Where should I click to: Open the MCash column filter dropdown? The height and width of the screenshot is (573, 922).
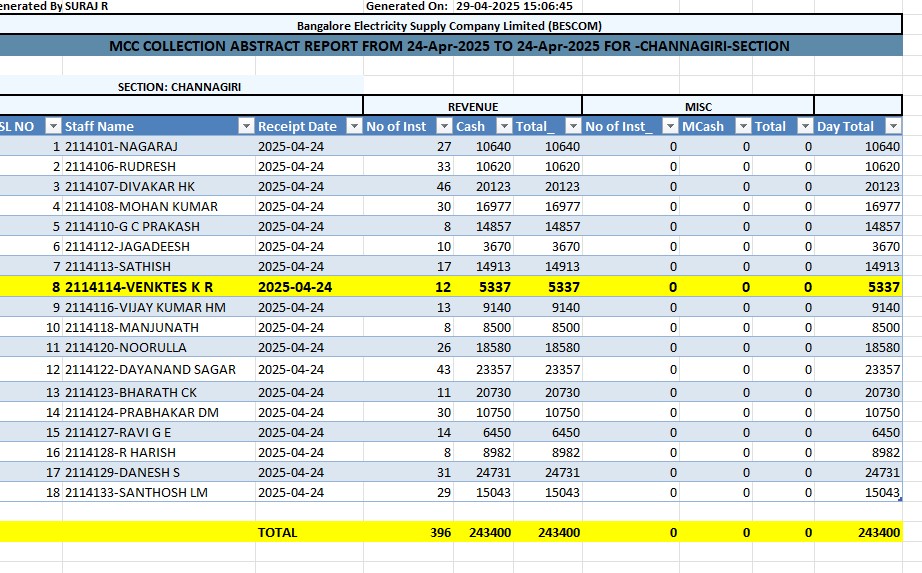tap(744, 126)
